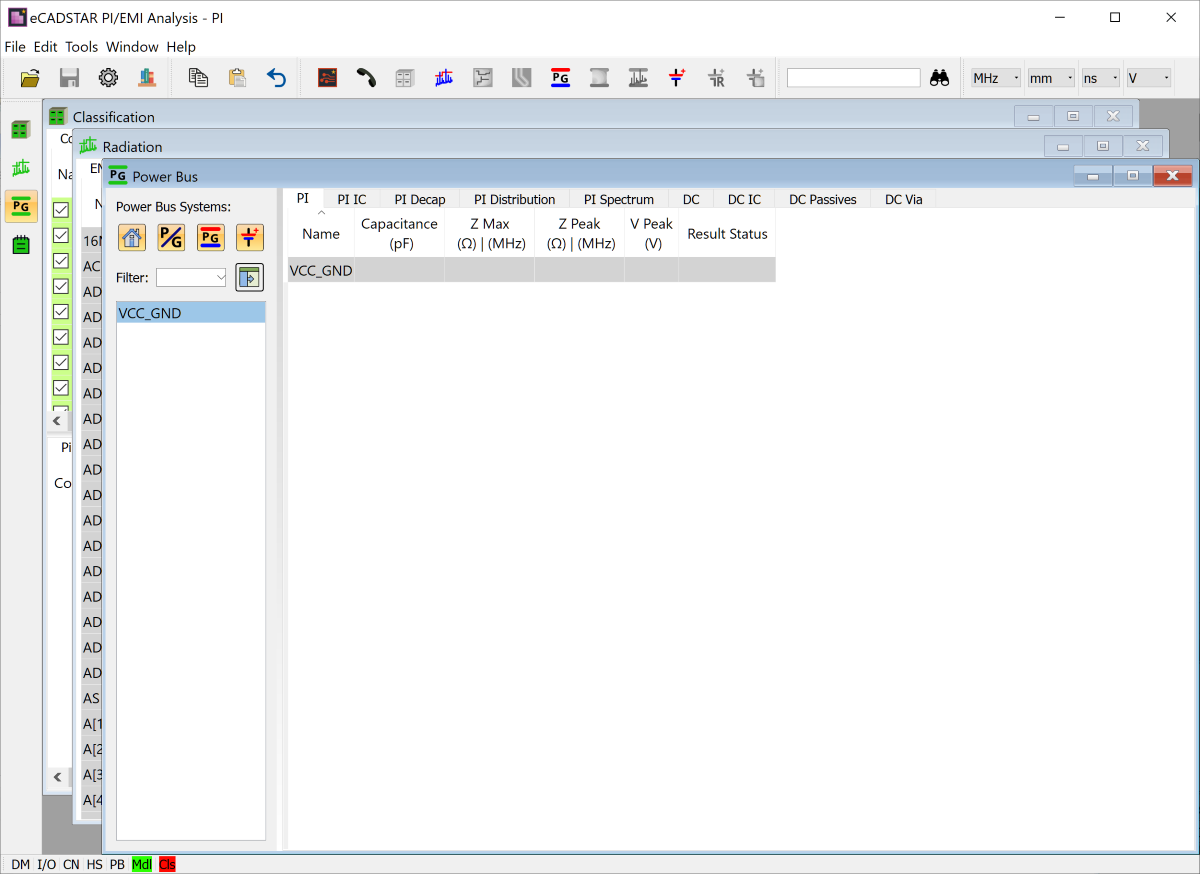
Task: Sort by the Capacitance (pF) column header
Action: click(x=399, y=234)
